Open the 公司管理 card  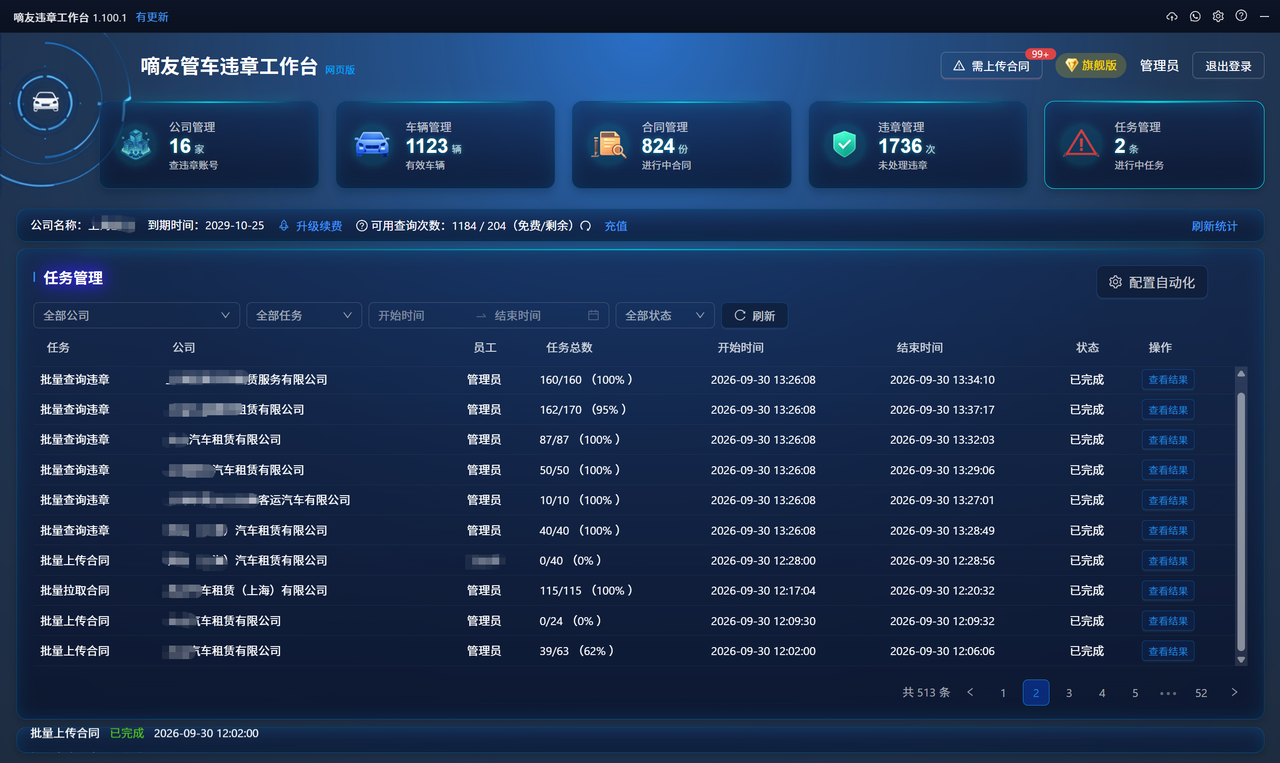click(209, 144)
